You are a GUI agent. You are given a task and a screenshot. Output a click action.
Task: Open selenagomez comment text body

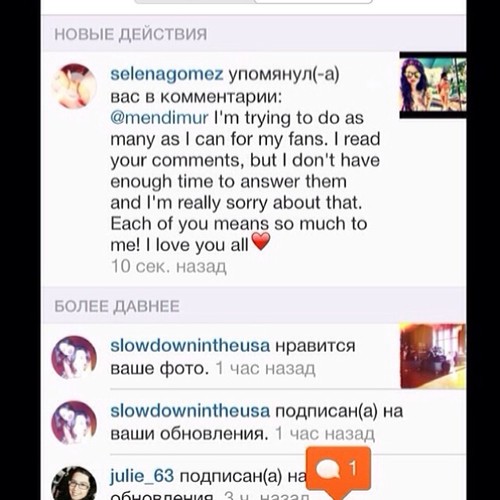[245, 182]
